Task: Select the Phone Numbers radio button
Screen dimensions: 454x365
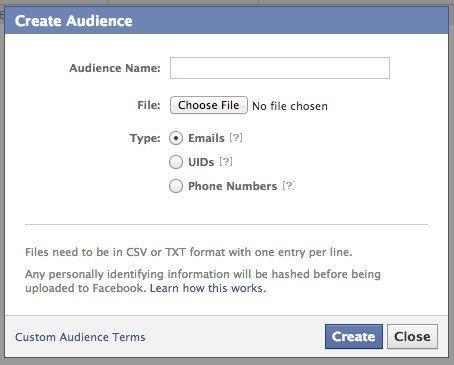Action: (176, 186)
